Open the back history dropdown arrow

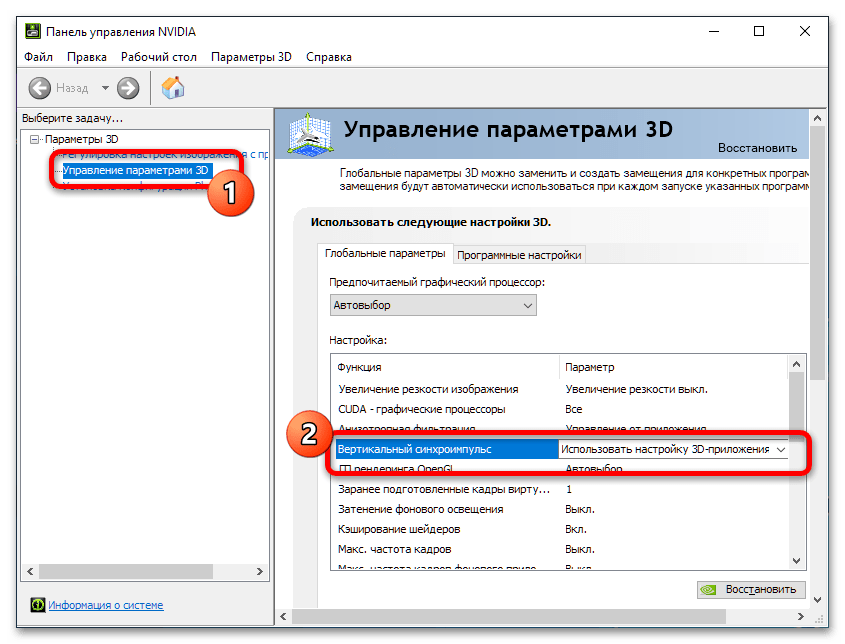point(105,88)
